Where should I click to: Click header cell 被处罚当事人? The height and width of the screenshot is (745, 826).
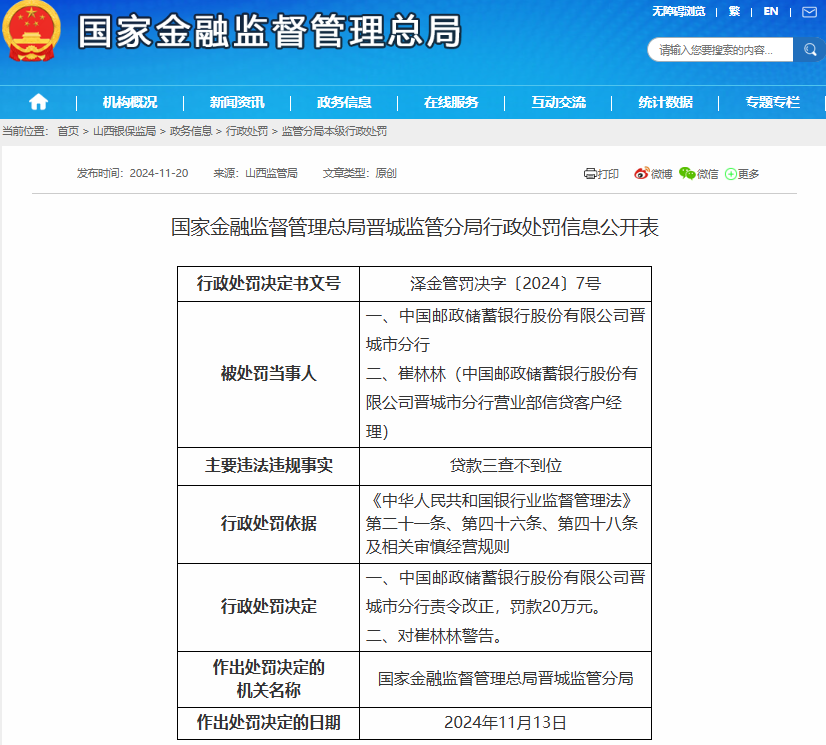point(269,374)
